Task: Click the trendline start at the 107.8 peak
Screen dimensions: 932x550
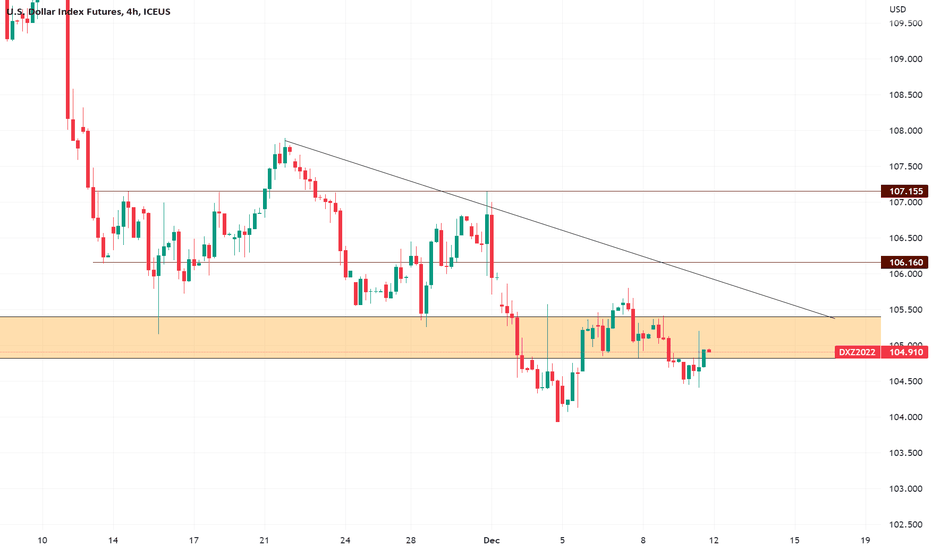Action: (x=285, y=141)
